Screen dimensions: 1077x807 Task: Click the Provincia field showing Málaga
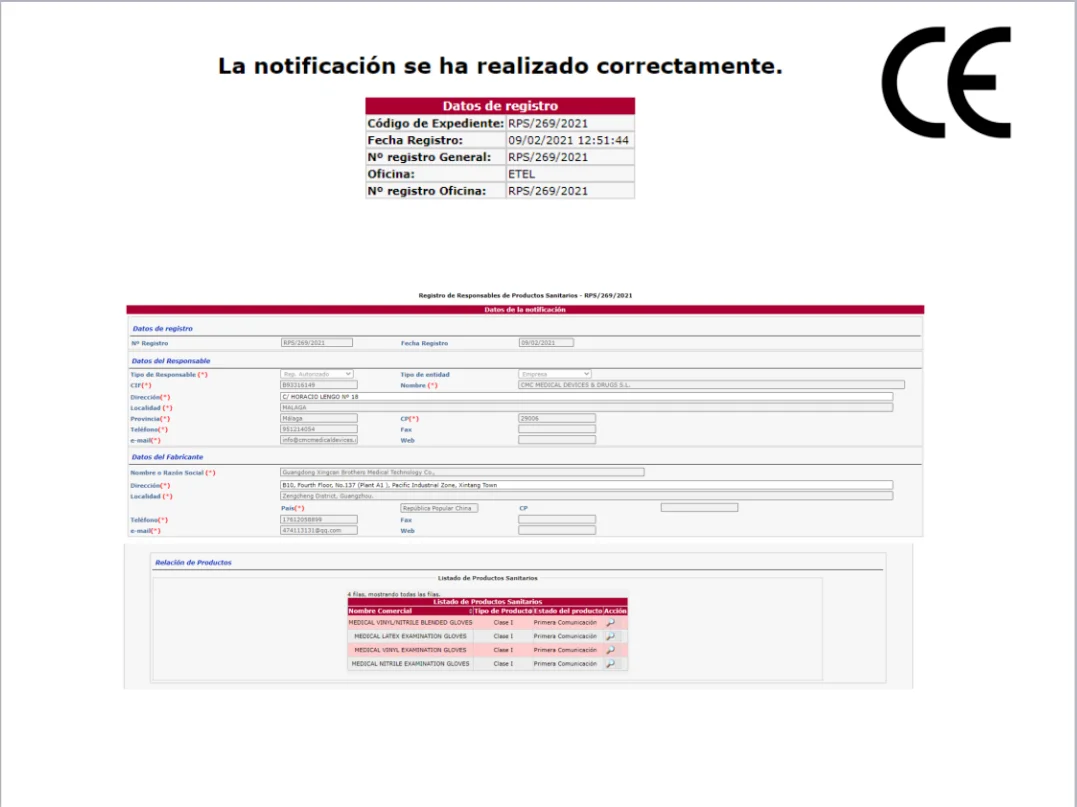pyautogui.click(x=318, y=418)
